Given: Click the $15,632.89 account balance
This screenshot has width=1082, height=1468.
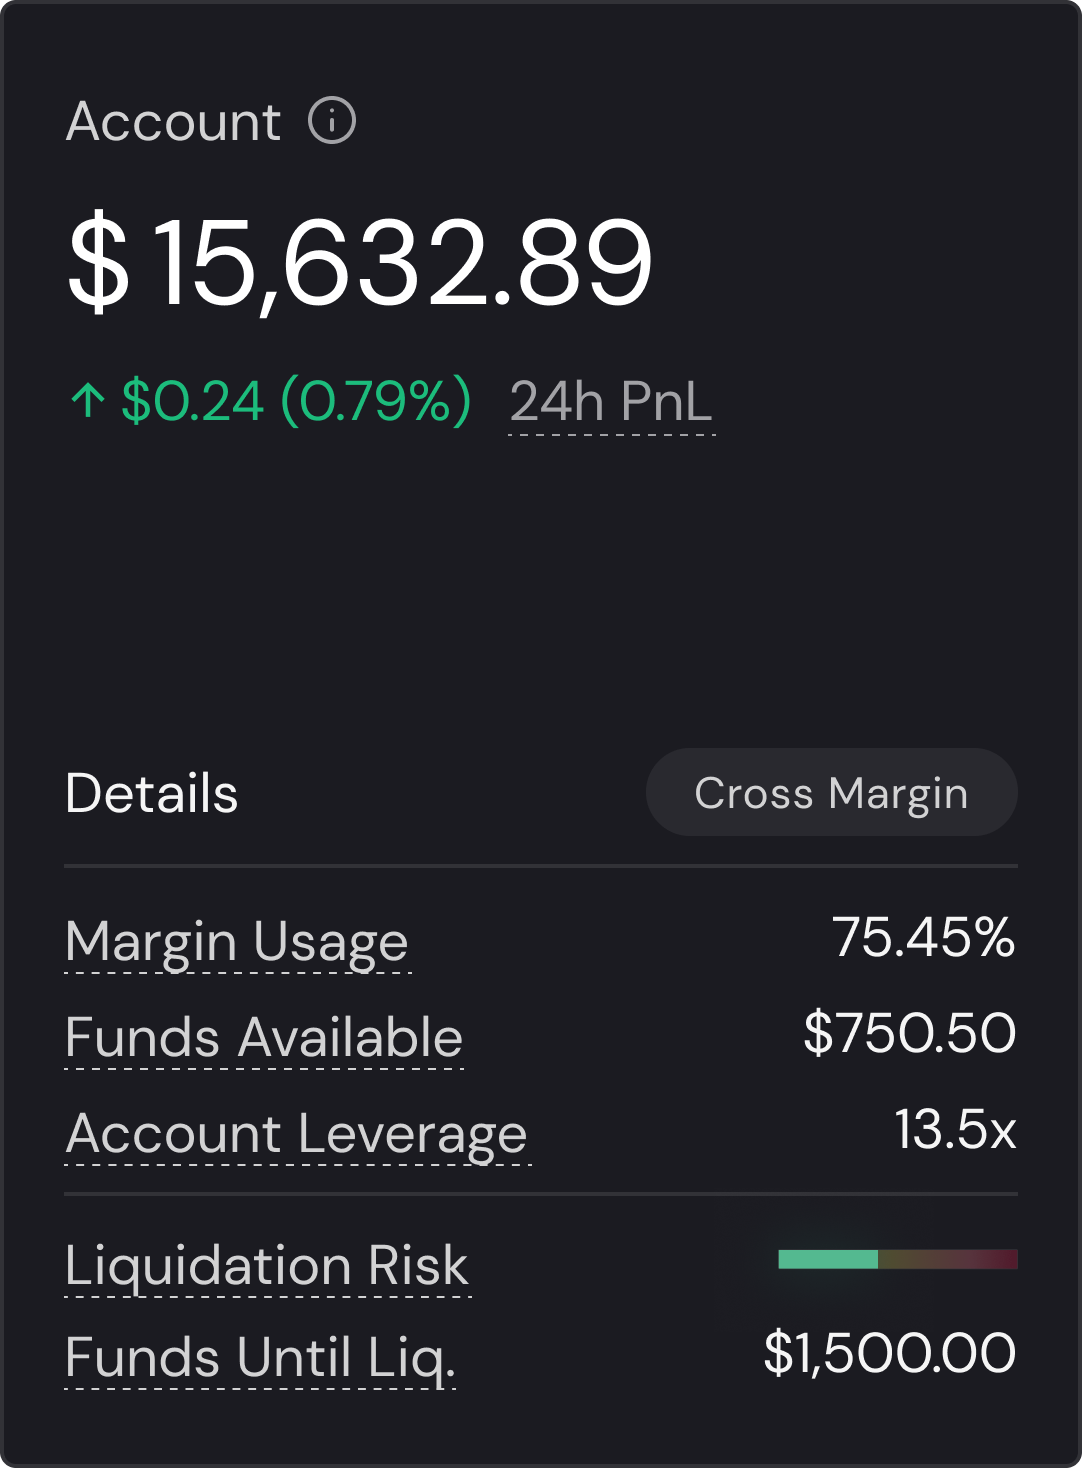Looking at the screenshot, I should click(x=360, y=262).
